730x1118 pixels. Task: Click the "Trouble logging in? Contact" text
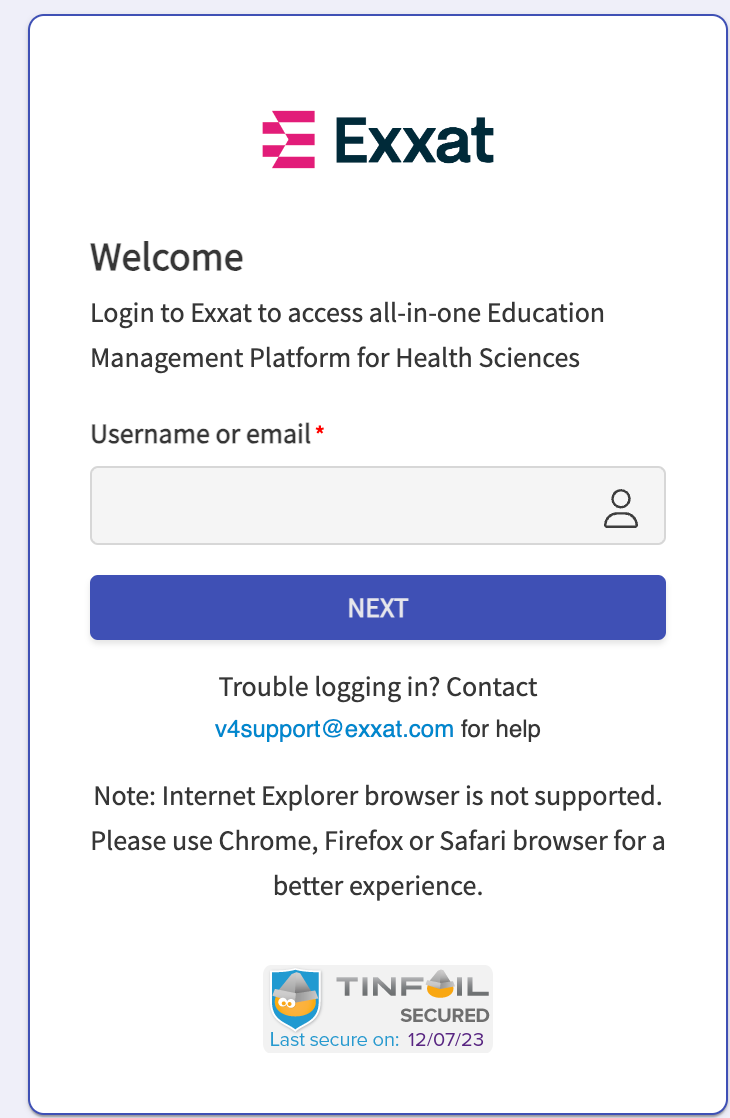(x=378, y=687)
